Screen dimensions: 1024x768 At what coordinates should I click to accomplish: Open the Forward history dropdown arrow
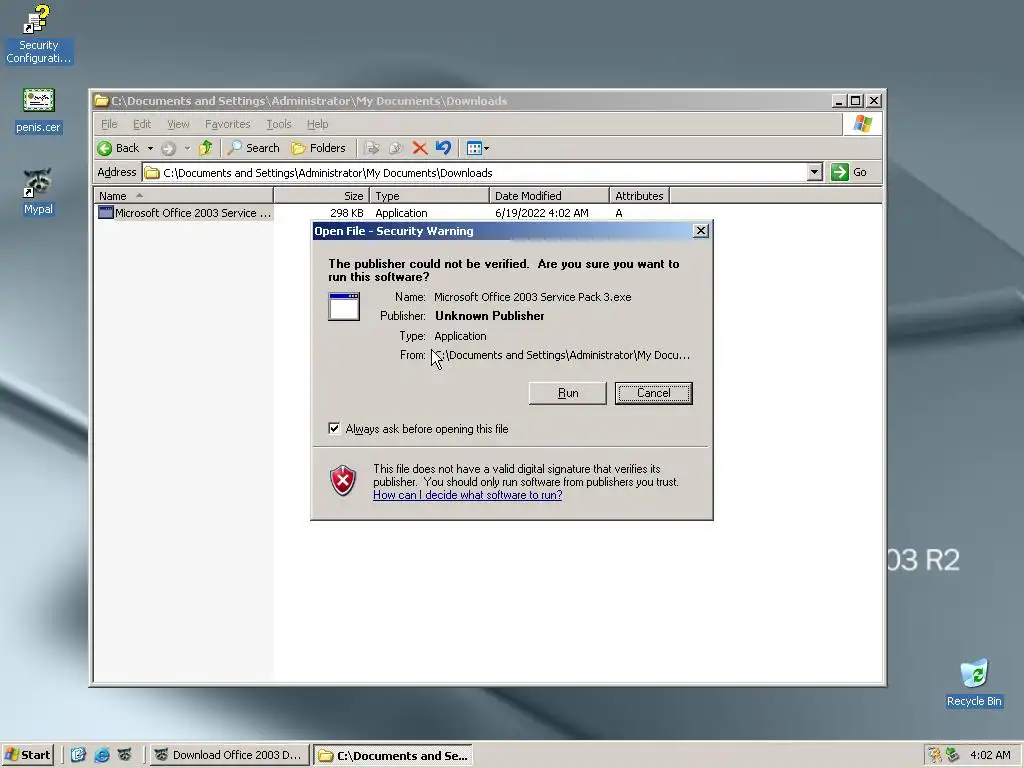187,148
